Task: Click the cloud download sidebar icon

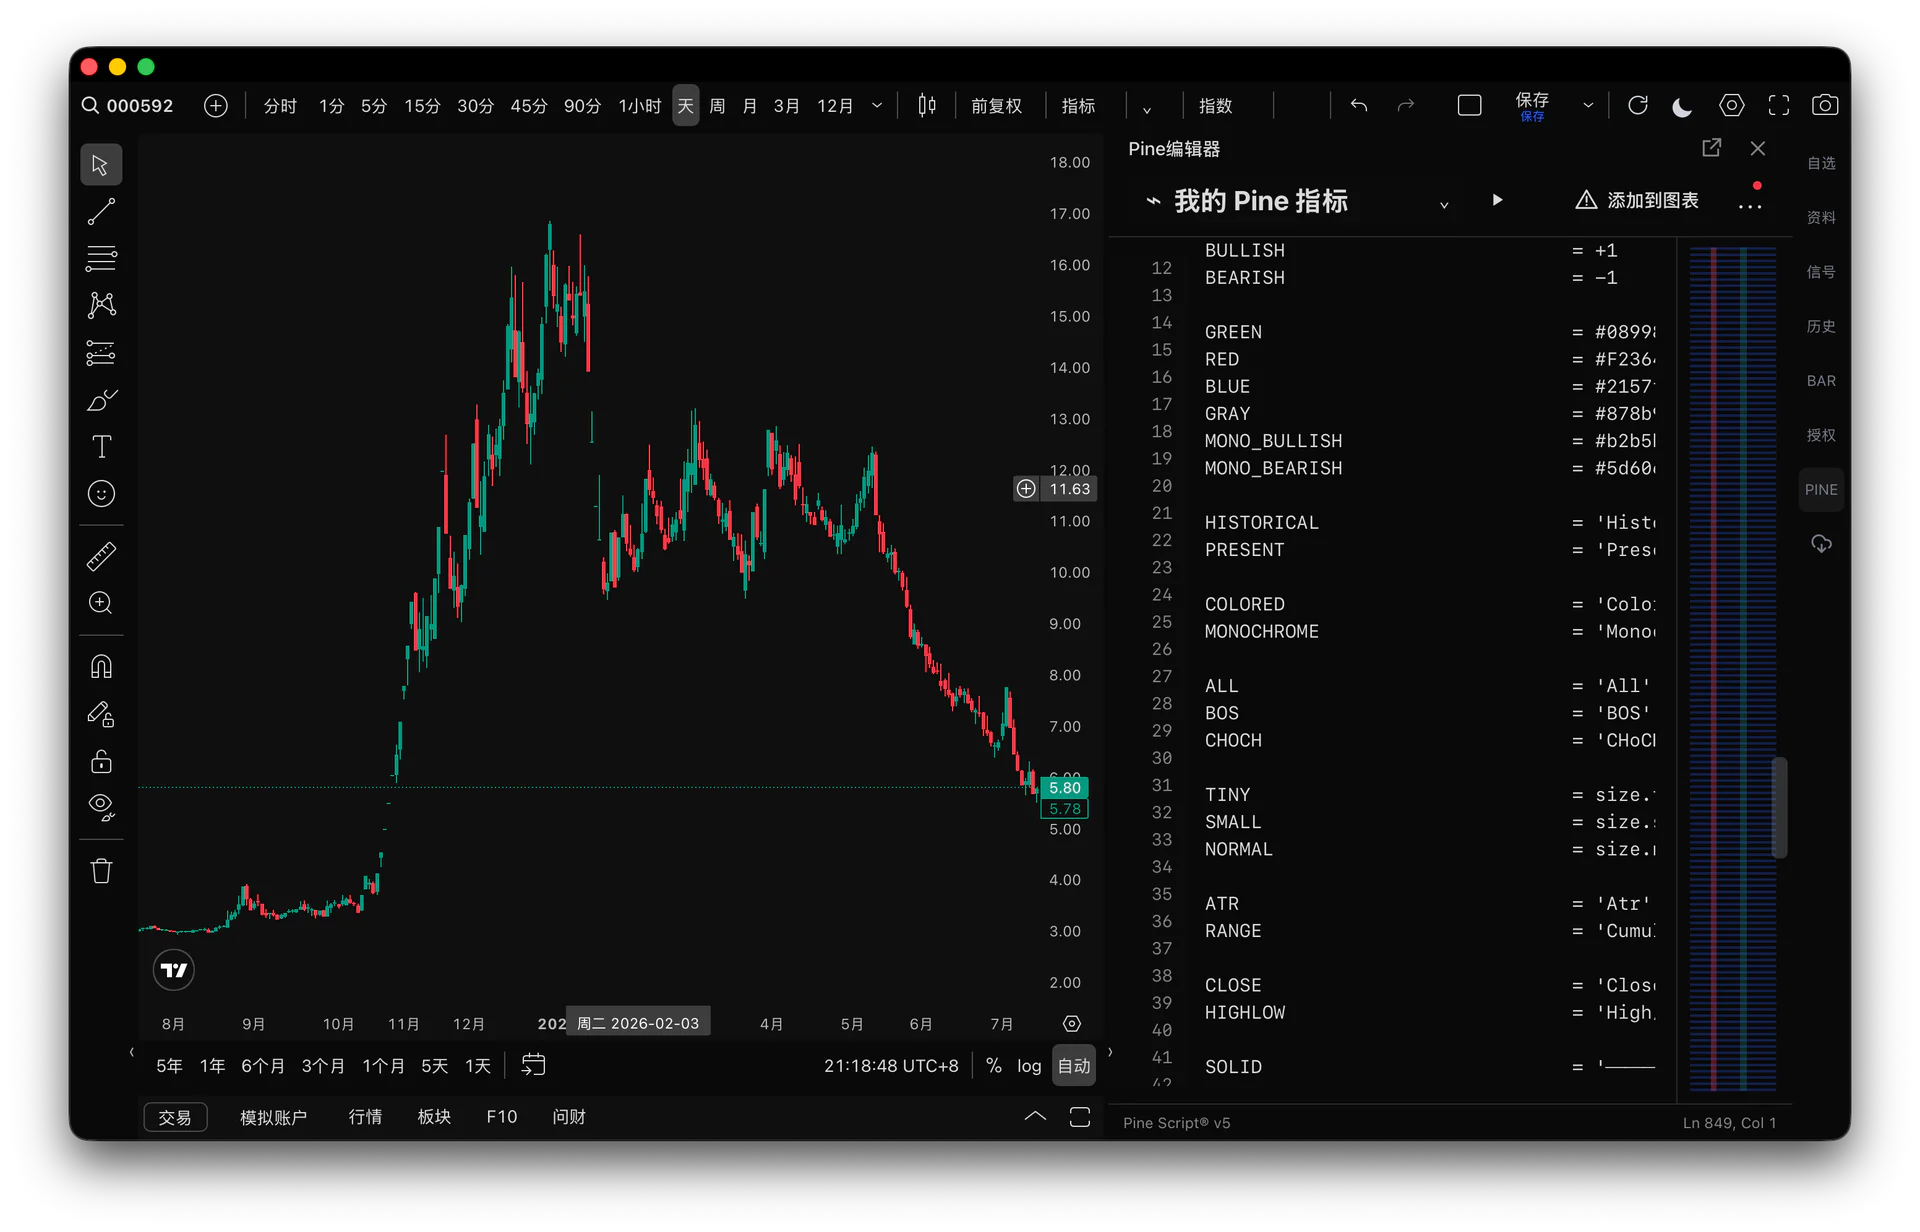Action: click(x=1821, y=544)
